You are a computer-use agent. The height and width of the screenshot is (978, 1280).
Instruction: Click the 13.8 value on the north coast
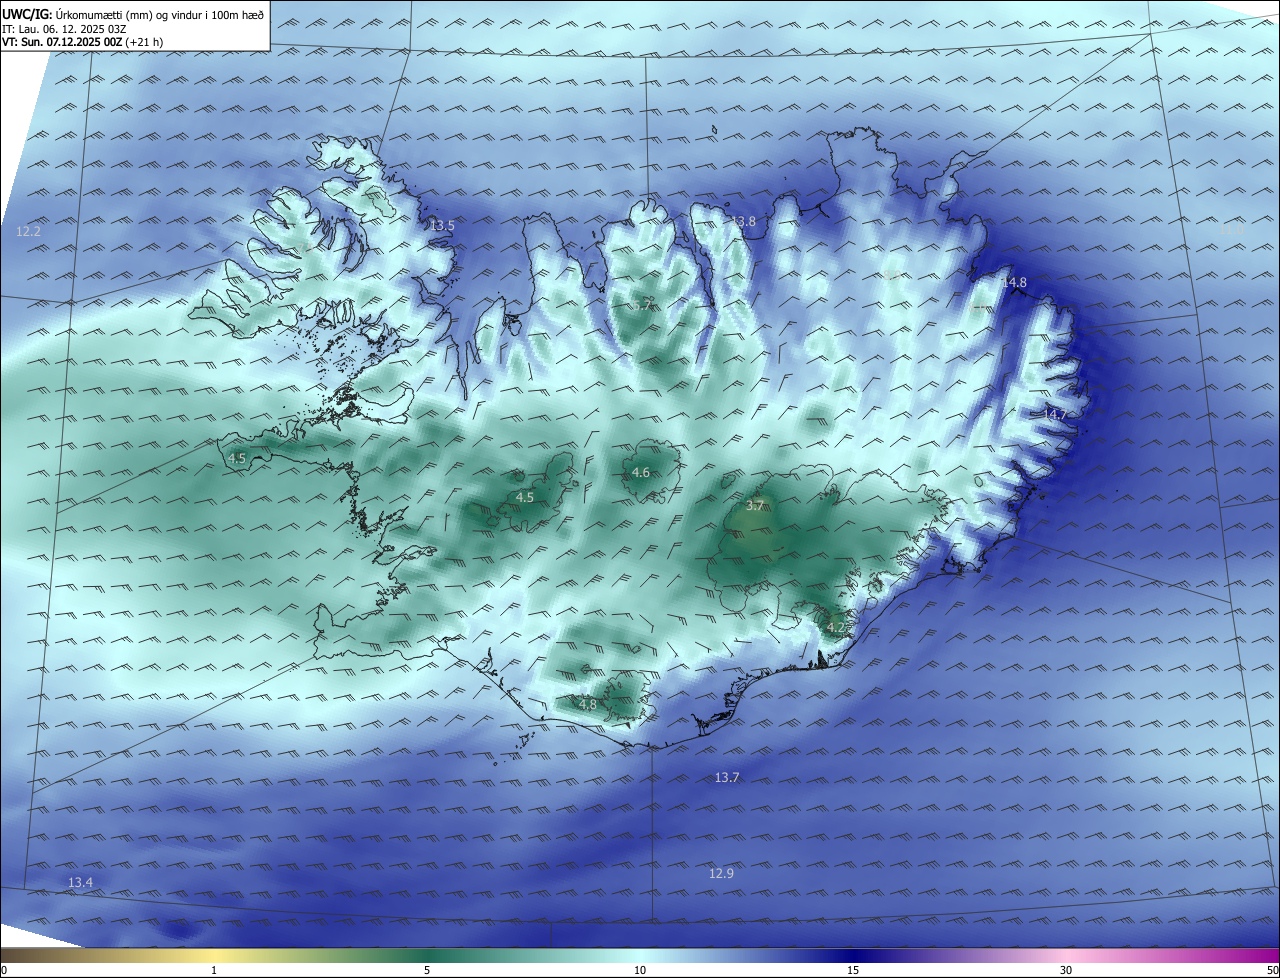[x=743, y=221]
